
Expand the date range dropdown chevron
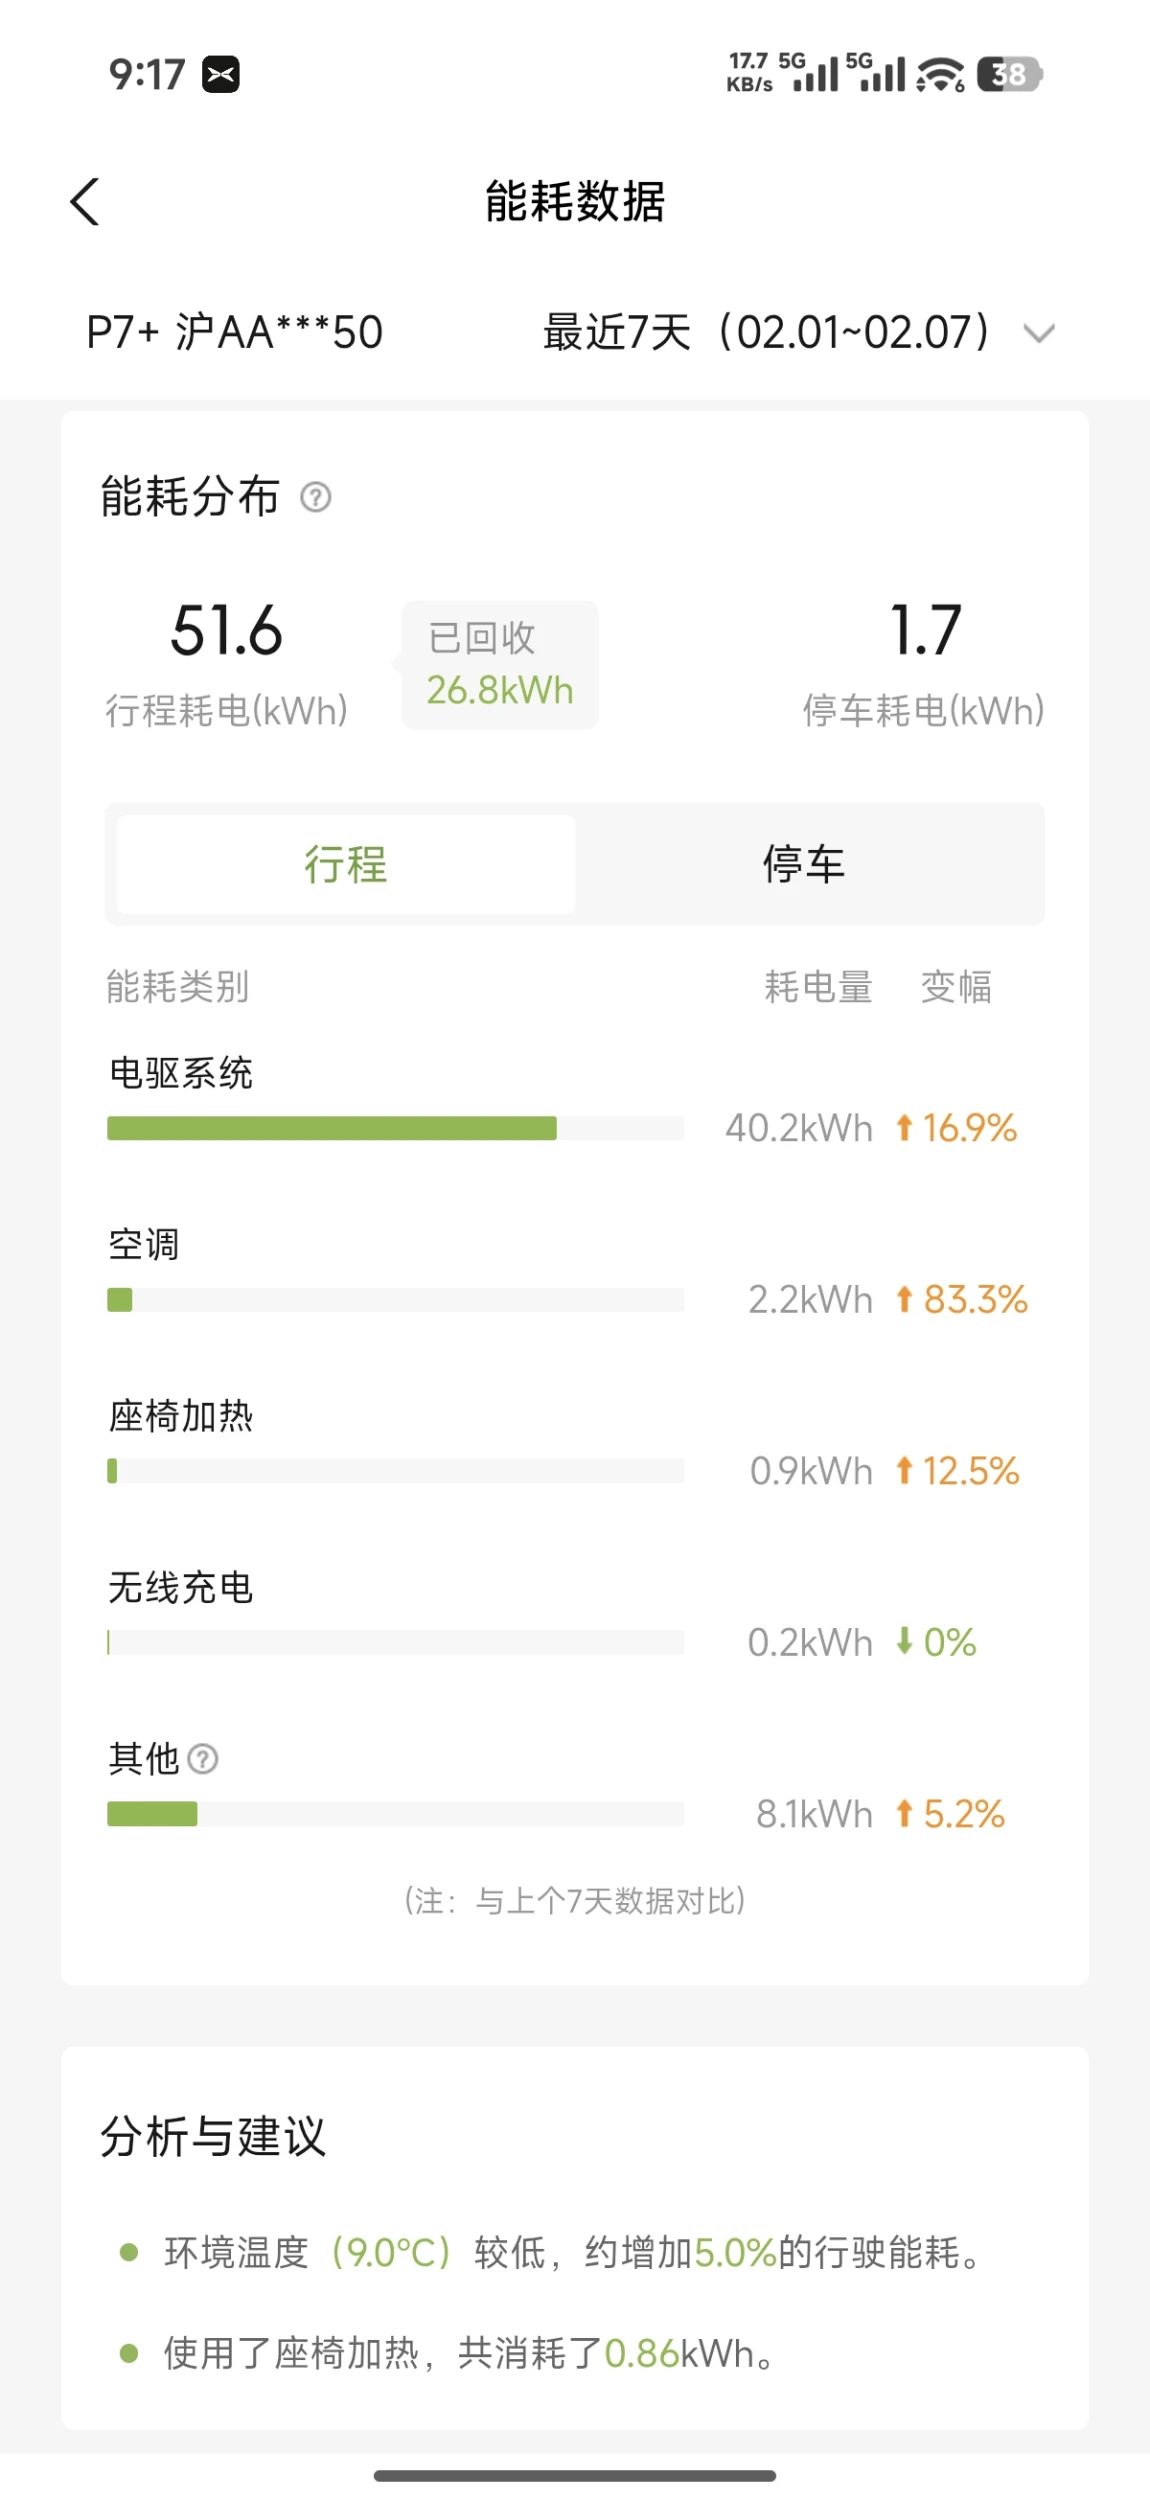1040,333
